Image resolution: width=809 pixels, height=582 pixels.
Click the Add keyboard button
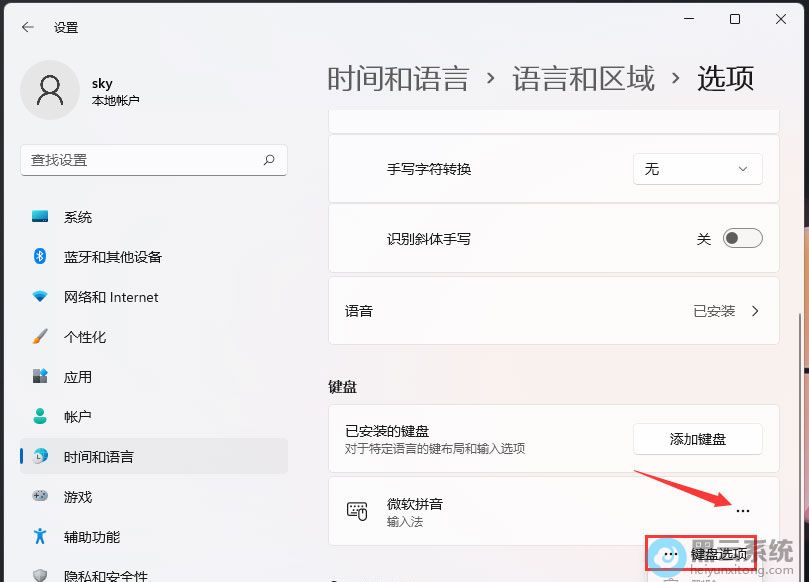[x=697, y=439]
